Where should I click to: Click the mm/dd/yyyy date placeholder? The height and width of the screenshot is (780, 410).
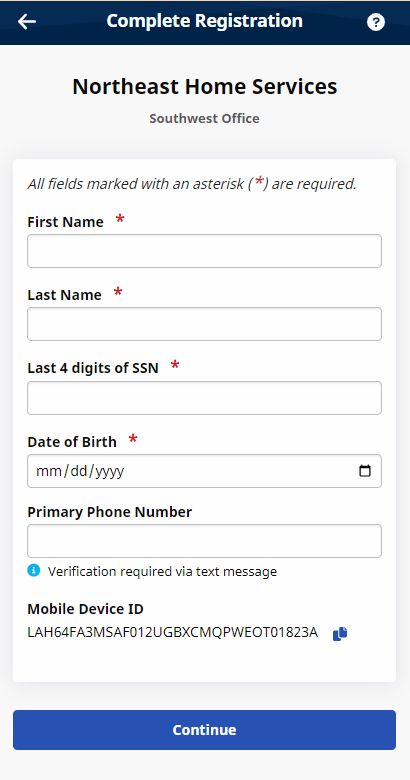80,471
